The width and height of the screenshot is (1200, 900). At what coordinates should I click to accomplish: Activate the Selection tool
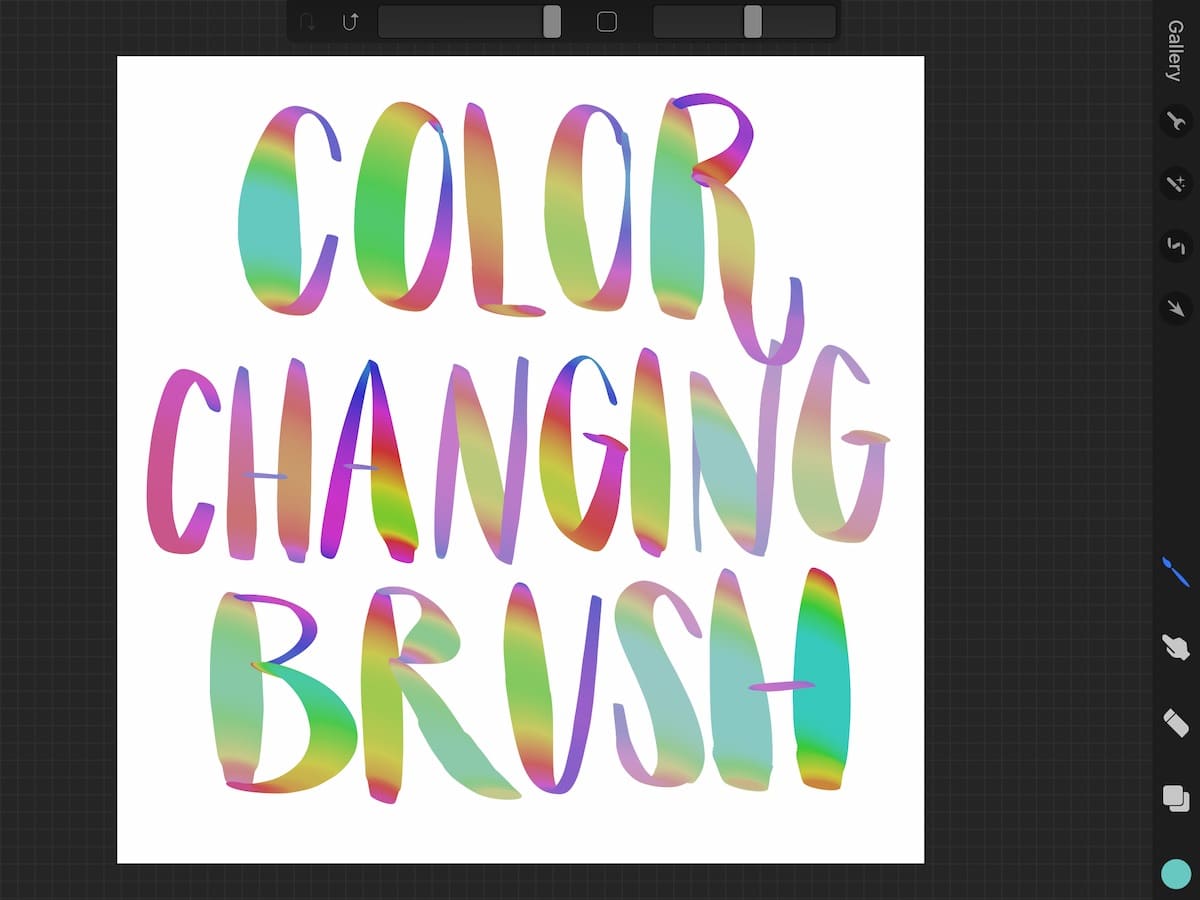point(1176,244)
